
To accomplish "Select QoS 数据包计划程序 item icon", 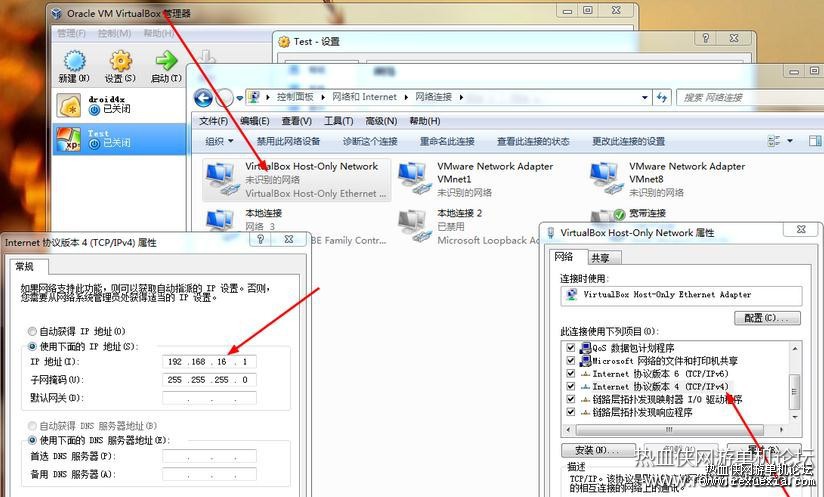I will click(585, 348).
